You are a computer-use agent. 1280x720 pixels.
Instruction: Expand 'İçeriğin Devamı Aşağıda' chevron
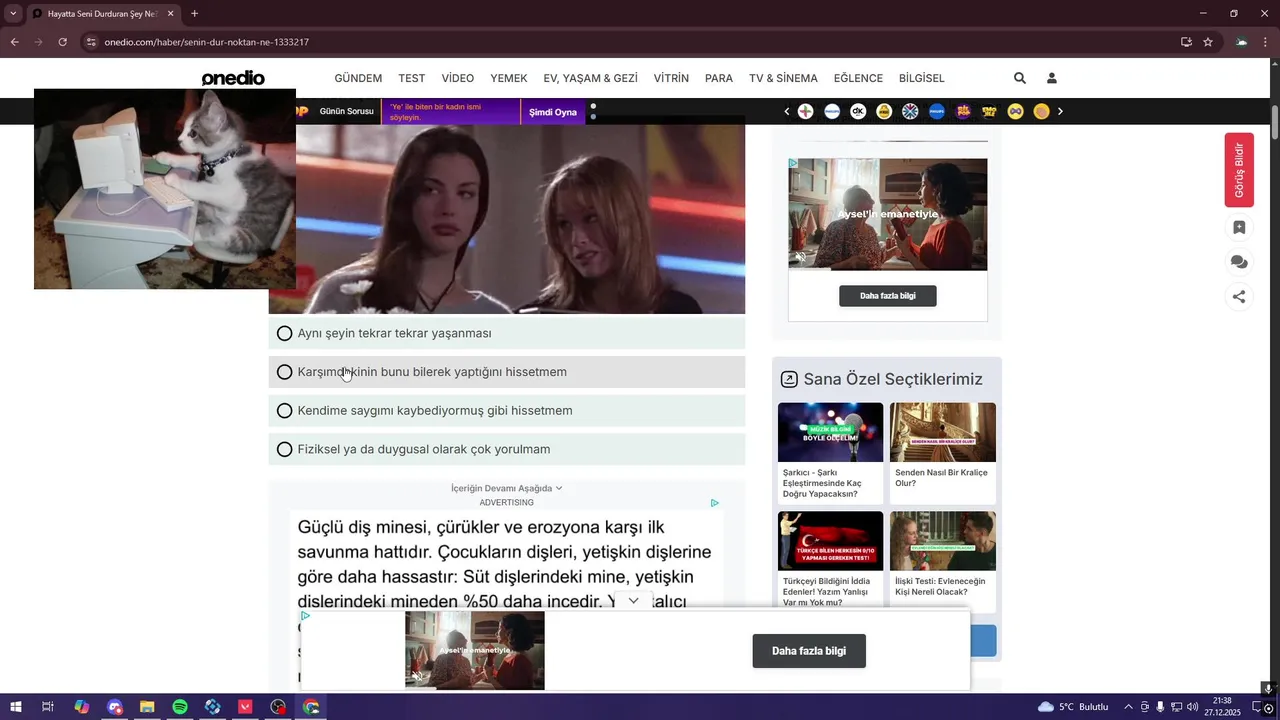tap(559, 488)
